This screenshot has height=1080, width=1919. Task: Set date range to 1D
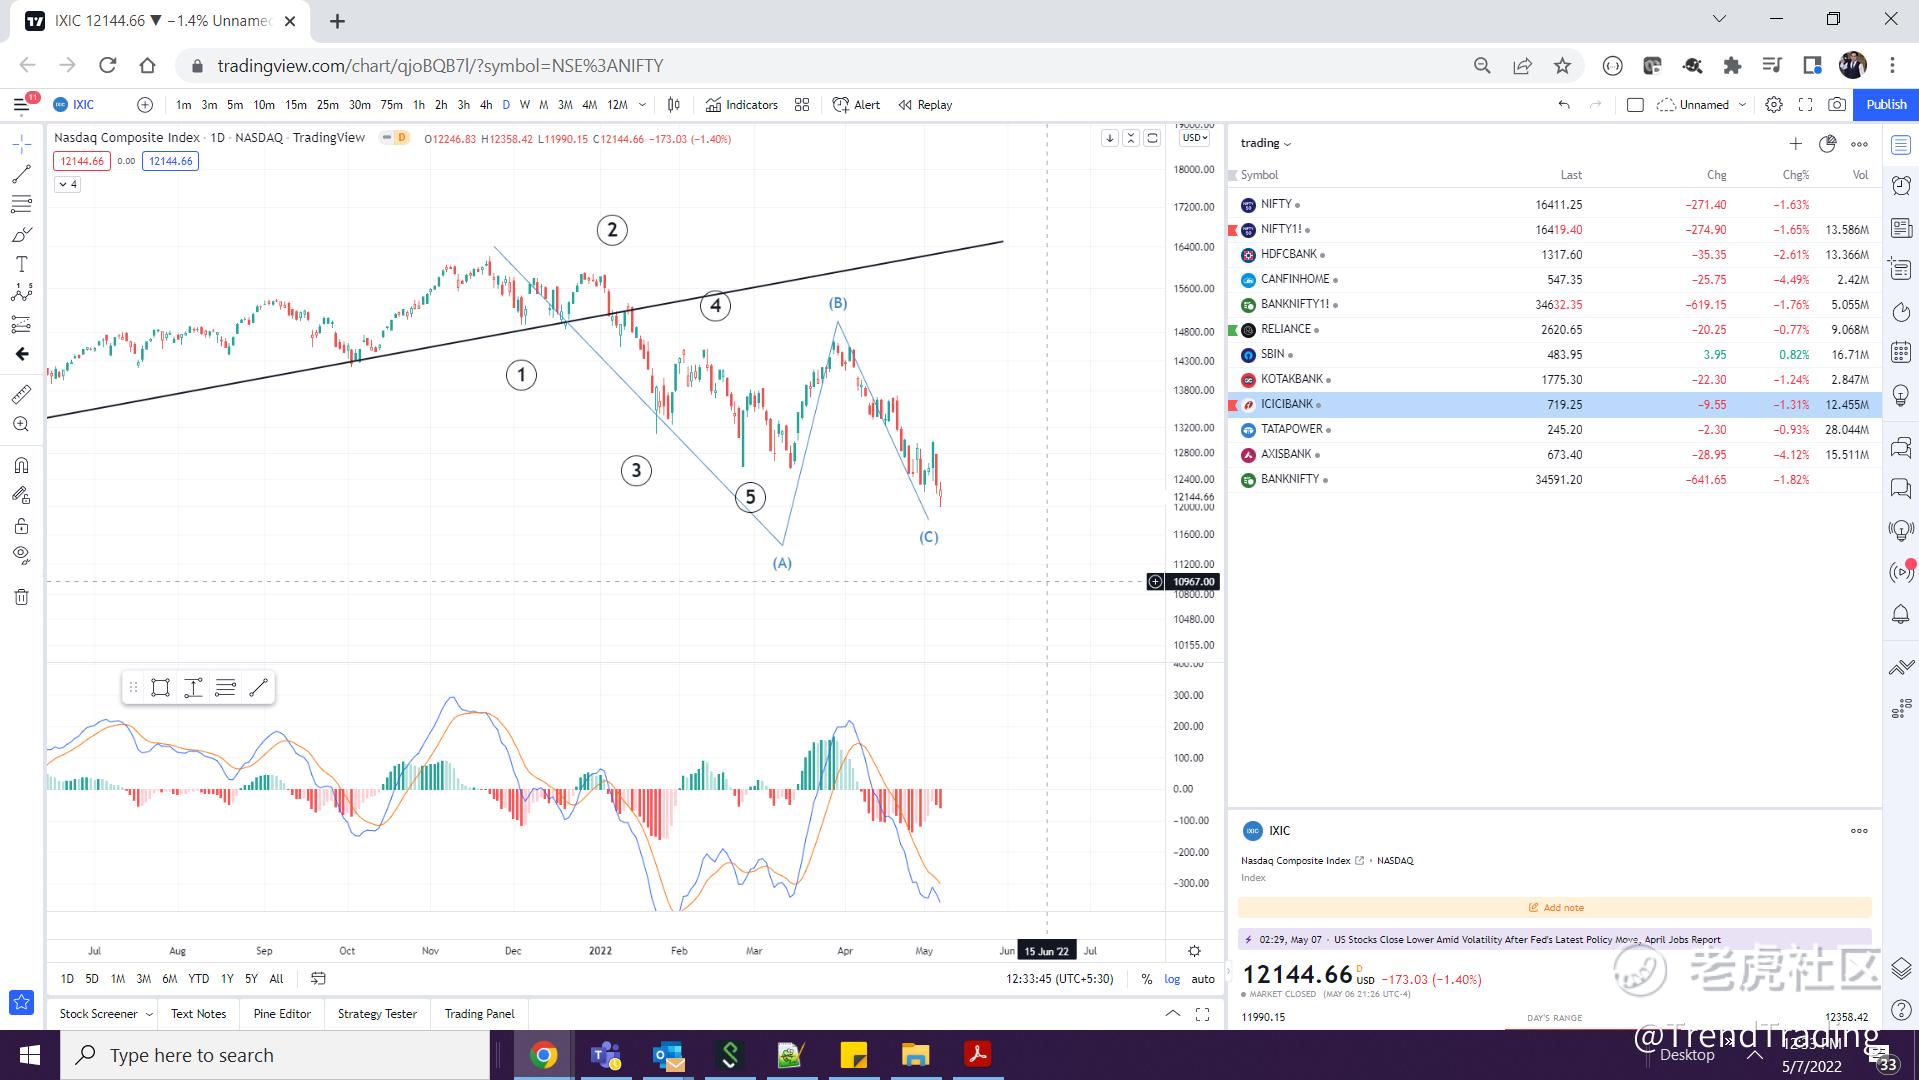(67, 979)
